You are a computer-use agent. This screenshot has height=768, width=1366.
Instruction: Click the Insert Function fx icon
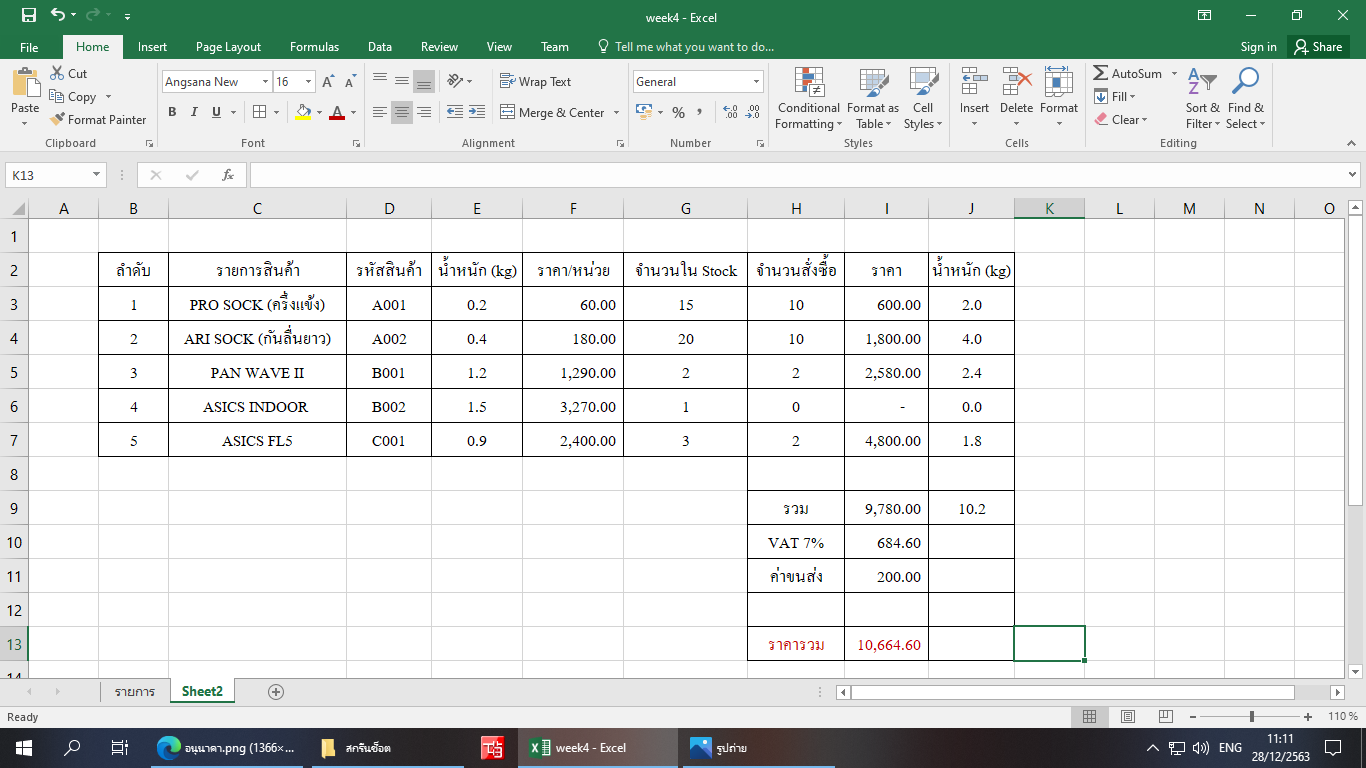228,175
